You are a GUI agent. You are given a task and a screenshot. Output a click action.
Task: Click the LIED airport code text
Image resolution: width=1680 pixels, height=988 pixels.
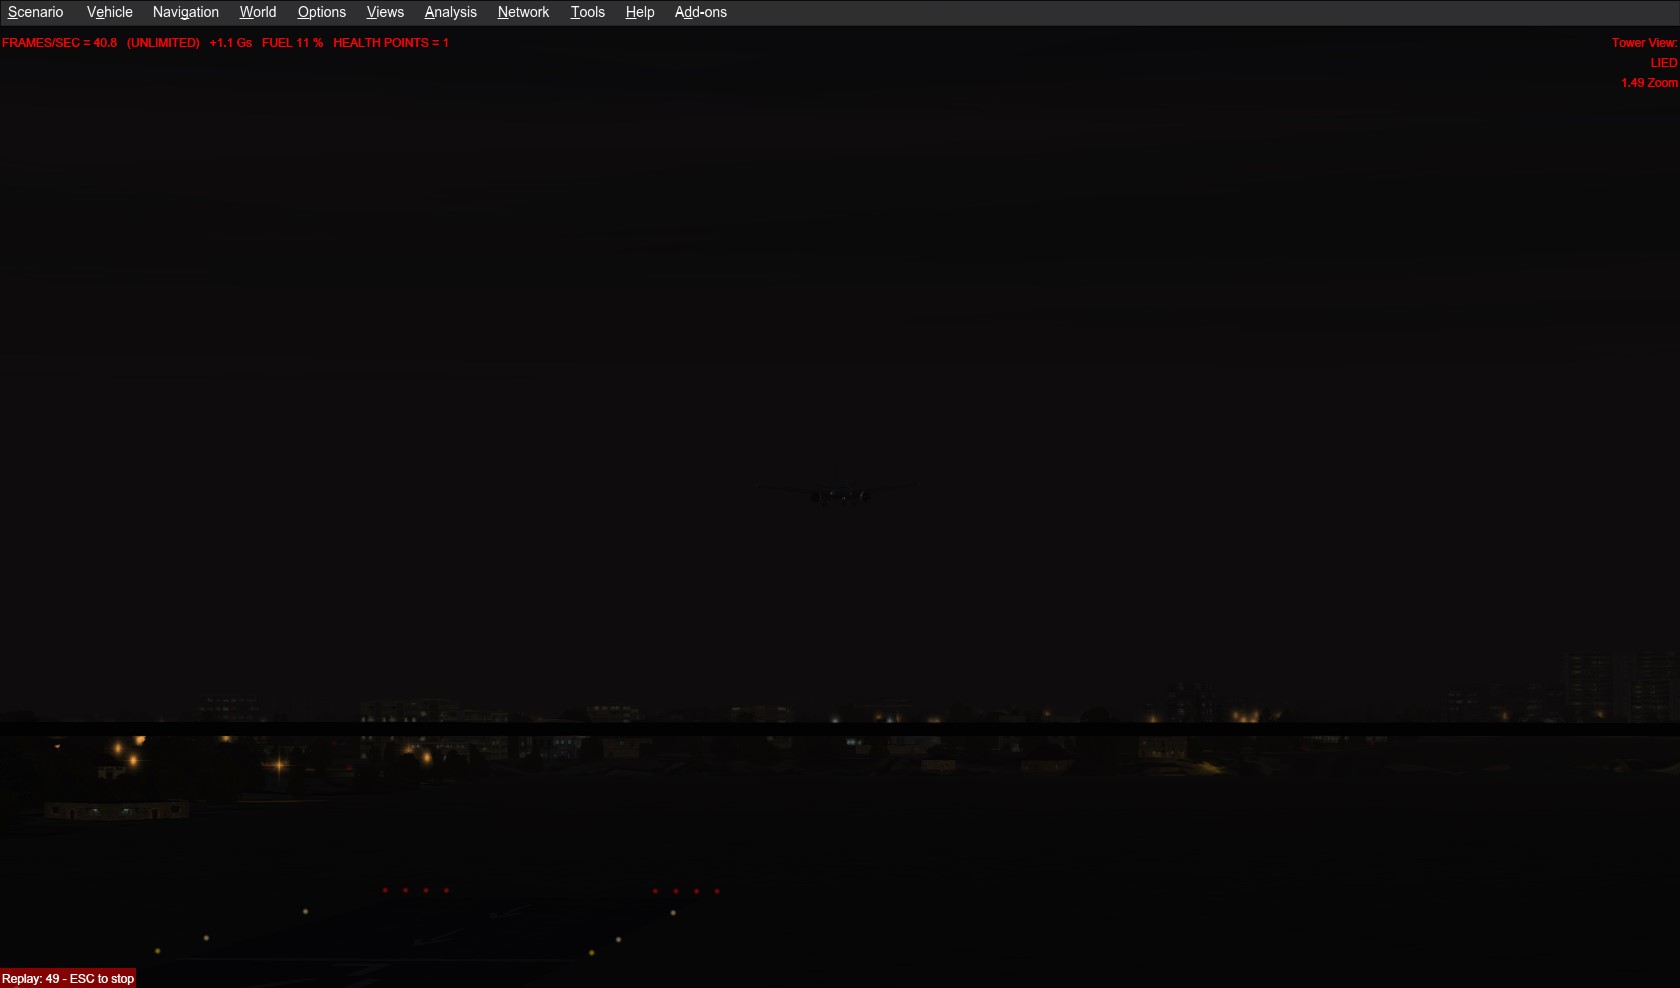pos(1663,63)
